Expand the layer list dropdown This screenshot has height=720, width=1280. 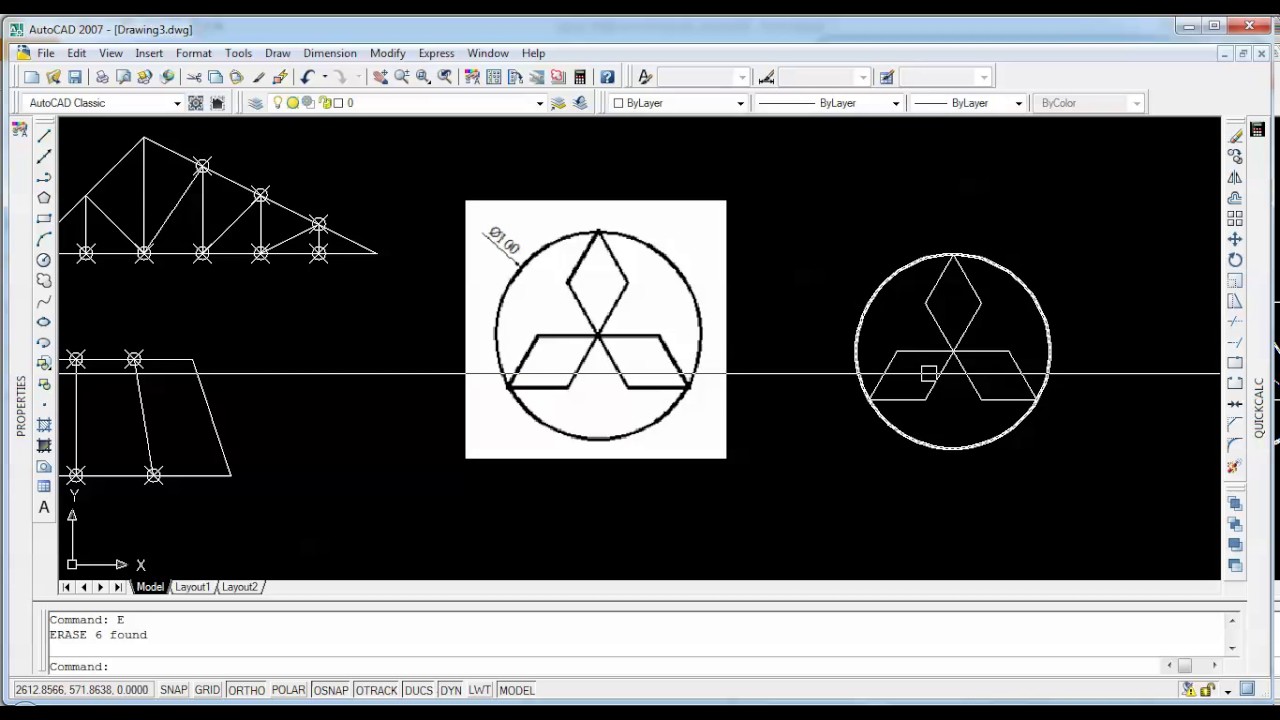[x=540, y=103]
